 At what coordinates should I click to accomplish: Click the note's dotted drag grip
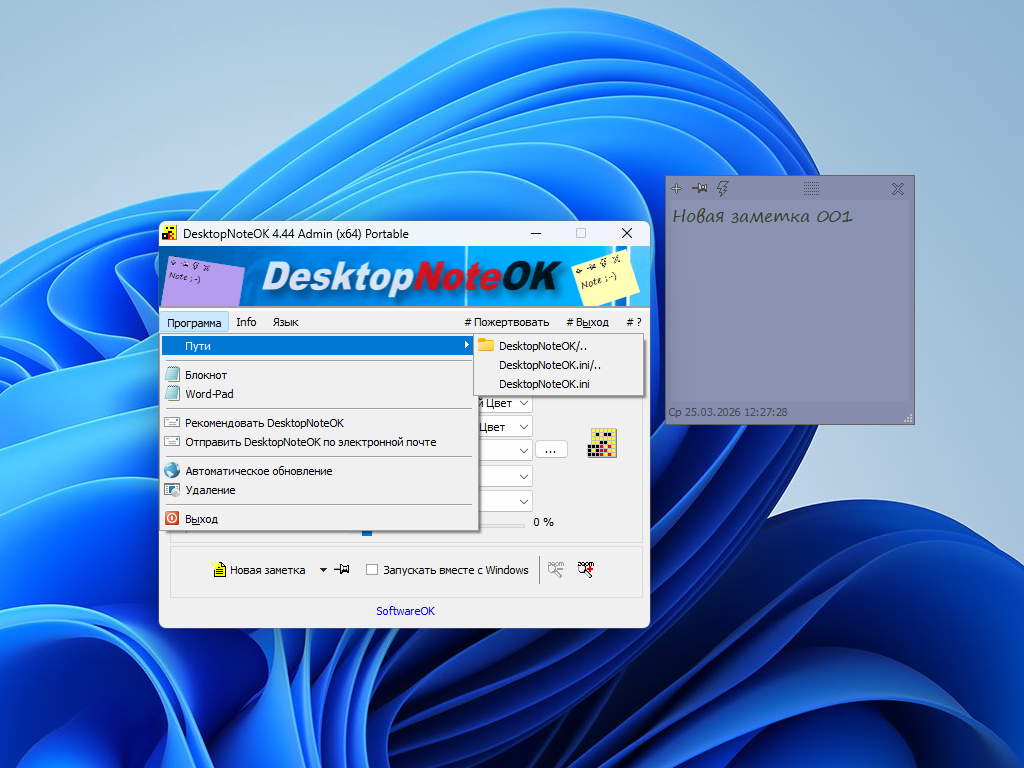[x=811, y=189]
